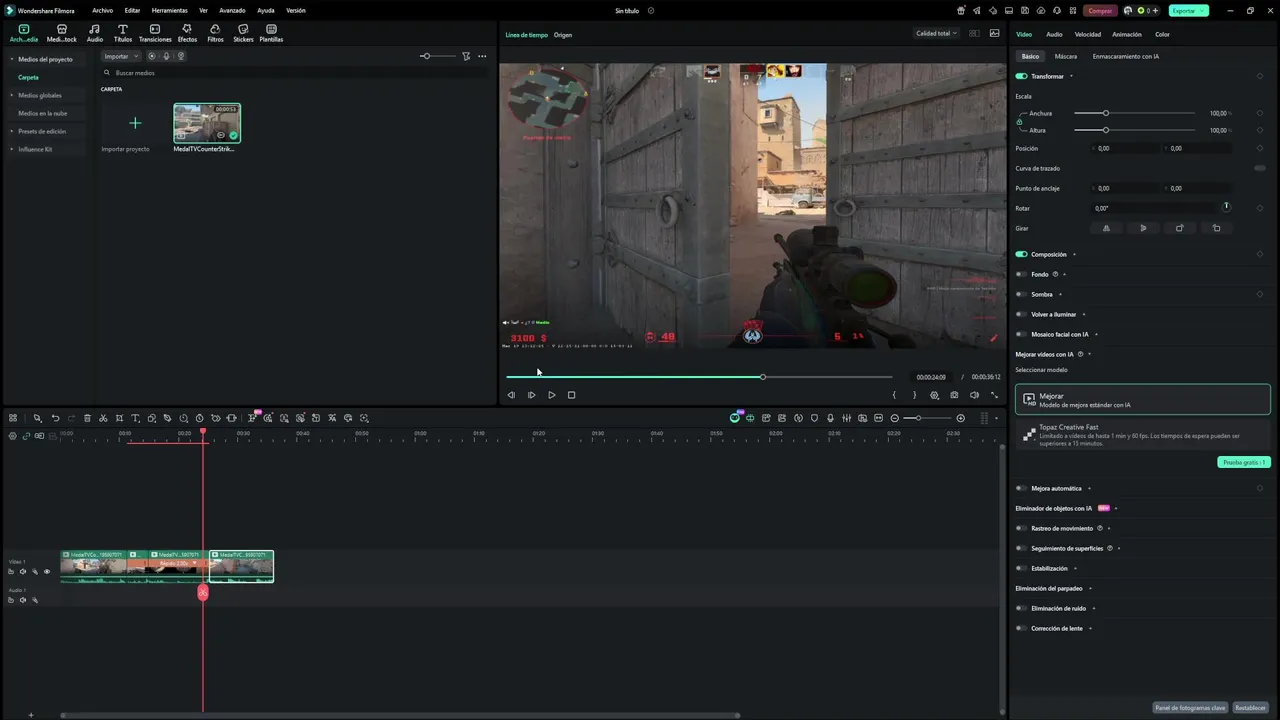Expand Eliminación del parpadeo section

click(1090, 588)
